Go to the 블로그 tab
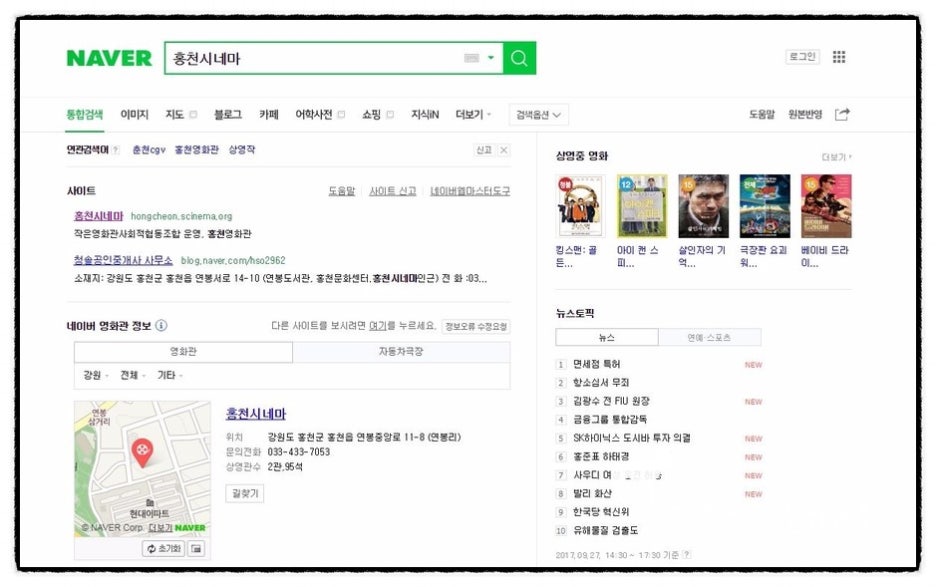 pos(227,114)
